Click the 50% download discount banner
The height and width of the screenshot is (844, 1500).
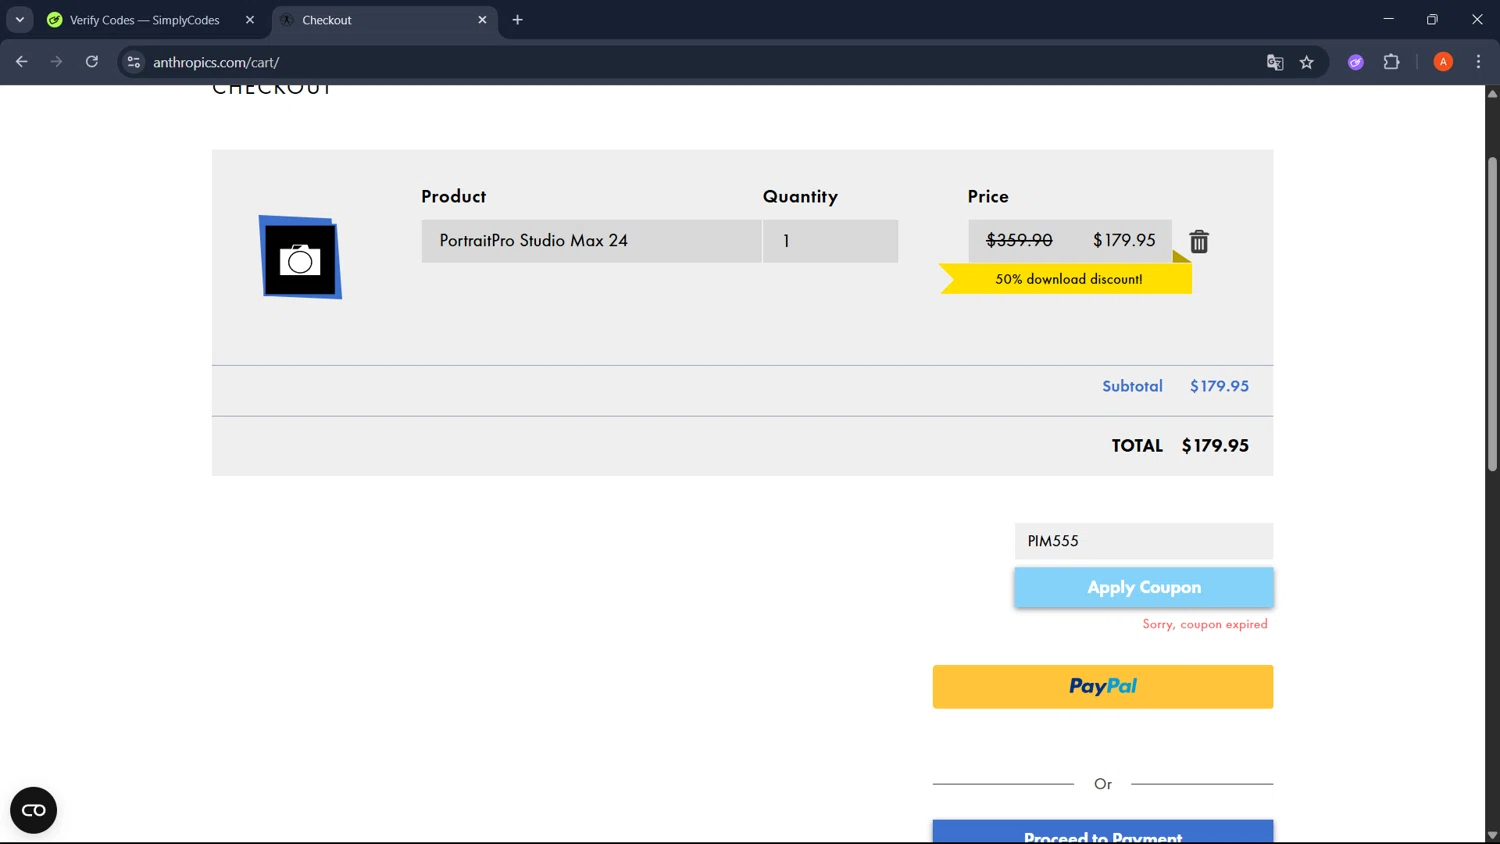click(x=1066, y=279)
